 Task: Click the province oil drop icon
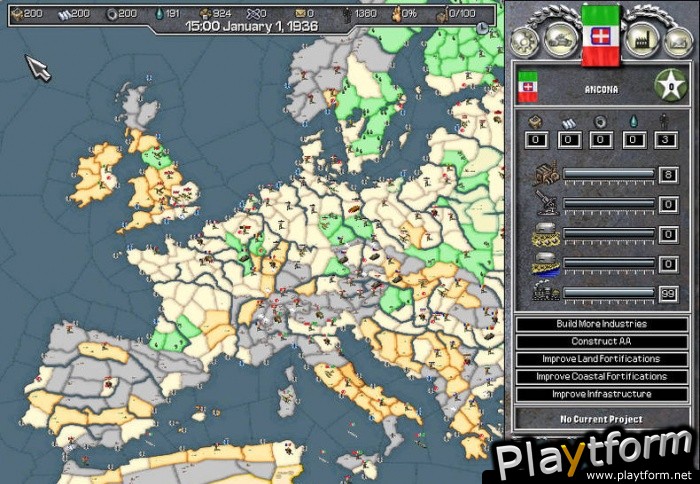pyautogui.click(x=633, y=122)
